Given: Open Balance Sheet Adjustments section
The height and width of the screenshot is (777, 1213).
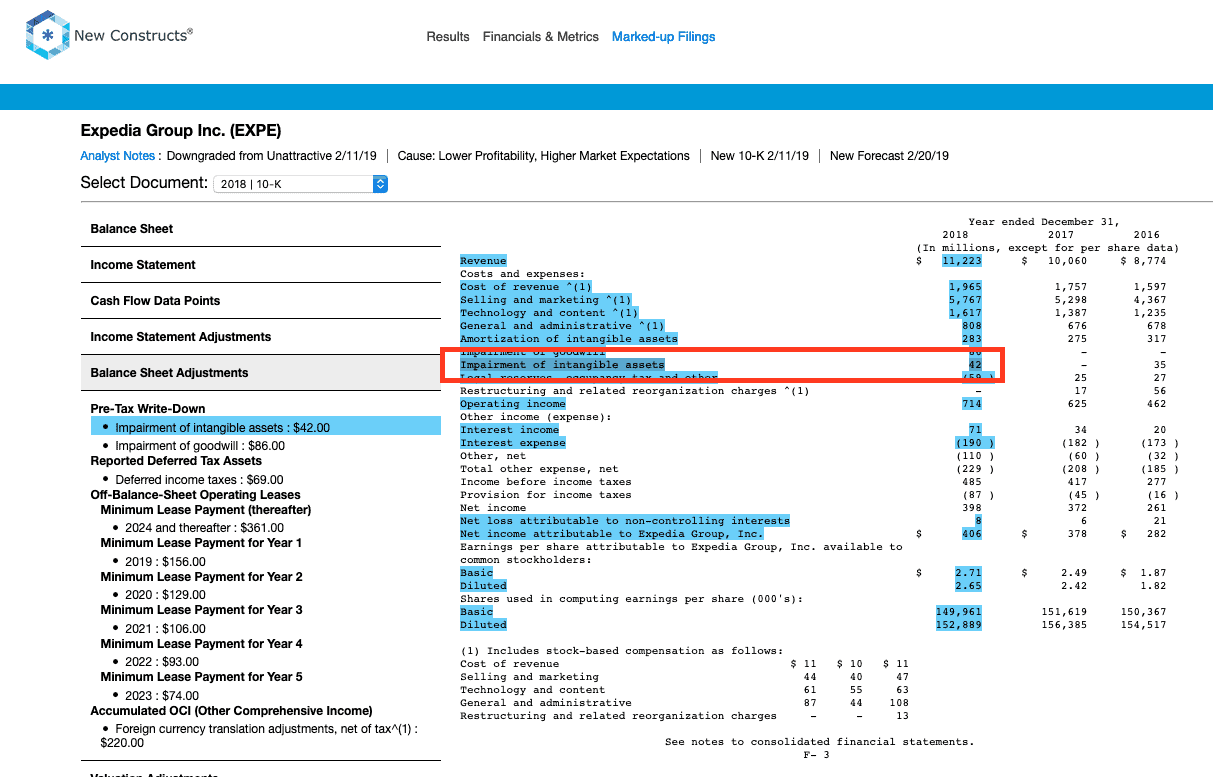Looking at the screenshot, I should [x=261, y=373].
